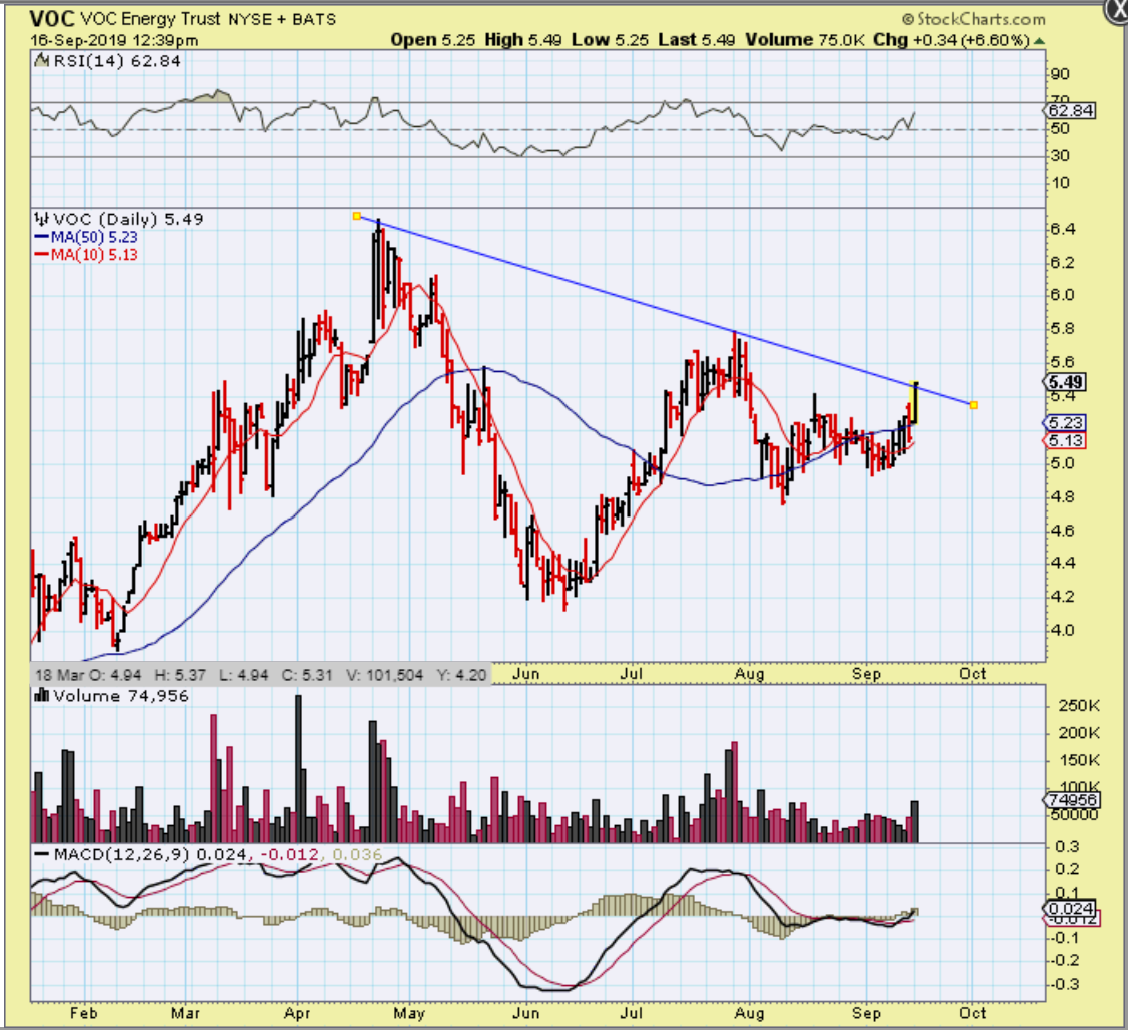Click the VOC (Daily) 5.49 panel label
The image size is (1128, 1030).
[128, 219]
